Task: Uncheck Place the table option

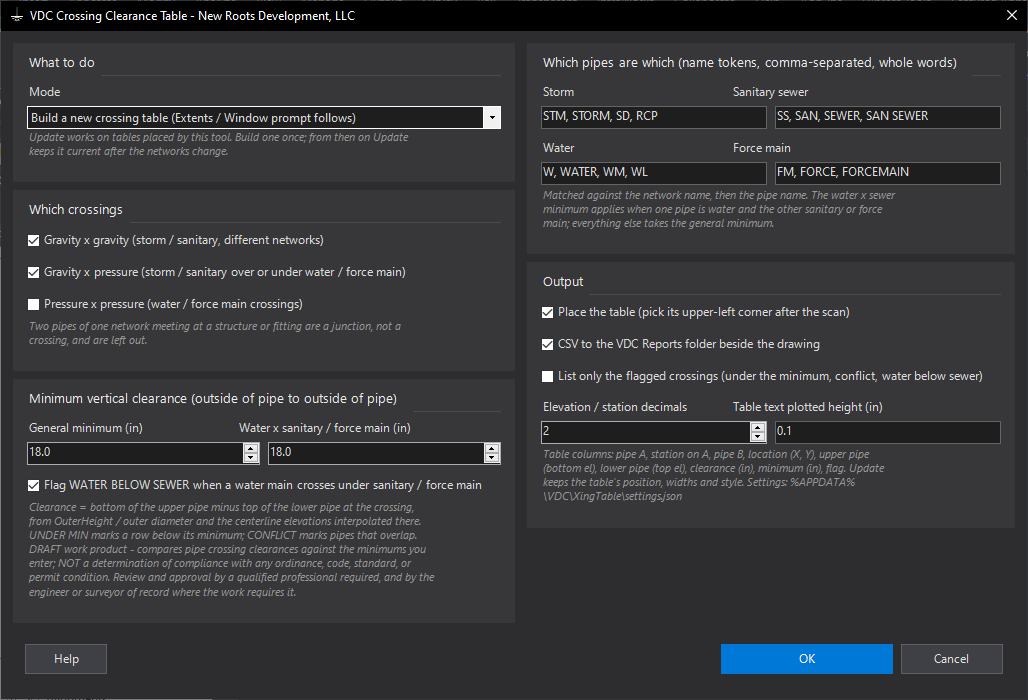Action: point(547,313)
